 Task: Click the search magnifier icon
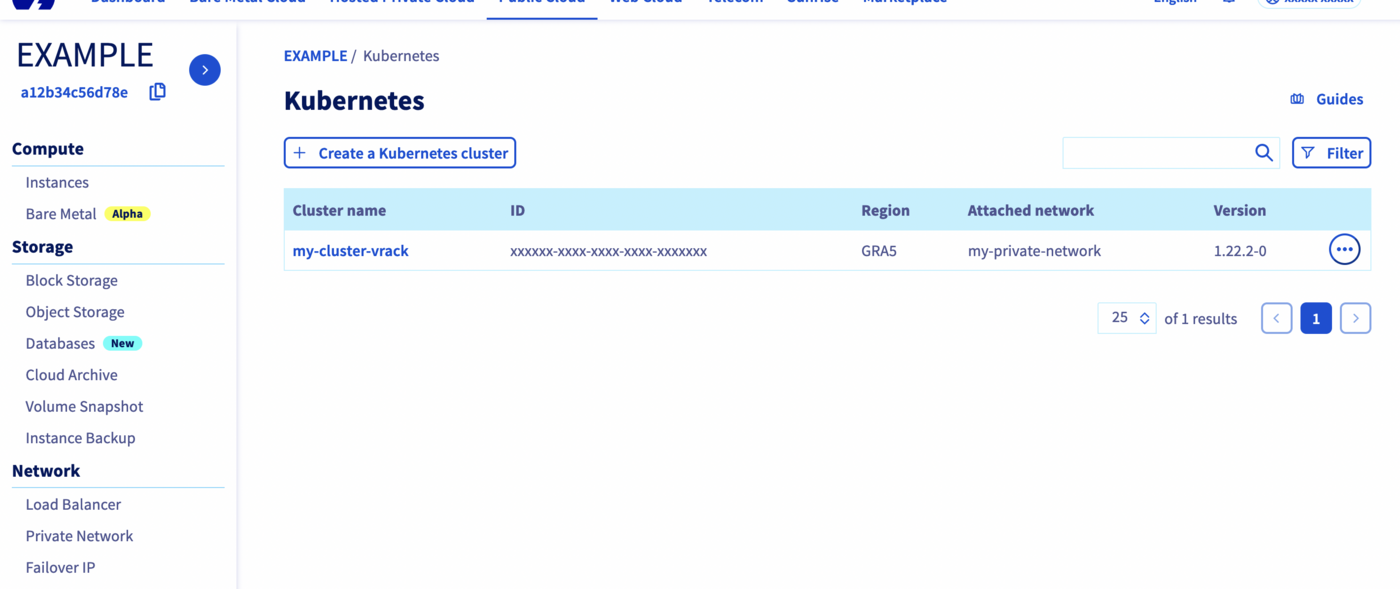pyautogui.click(x=1263, y=152)
